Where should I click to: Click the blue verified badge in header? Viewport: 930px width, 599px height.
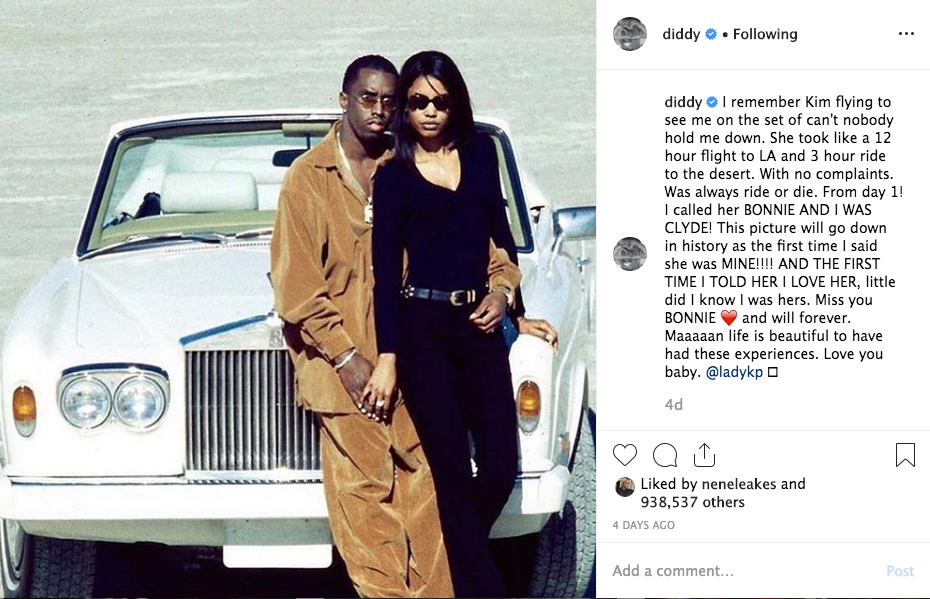point(711,34)
